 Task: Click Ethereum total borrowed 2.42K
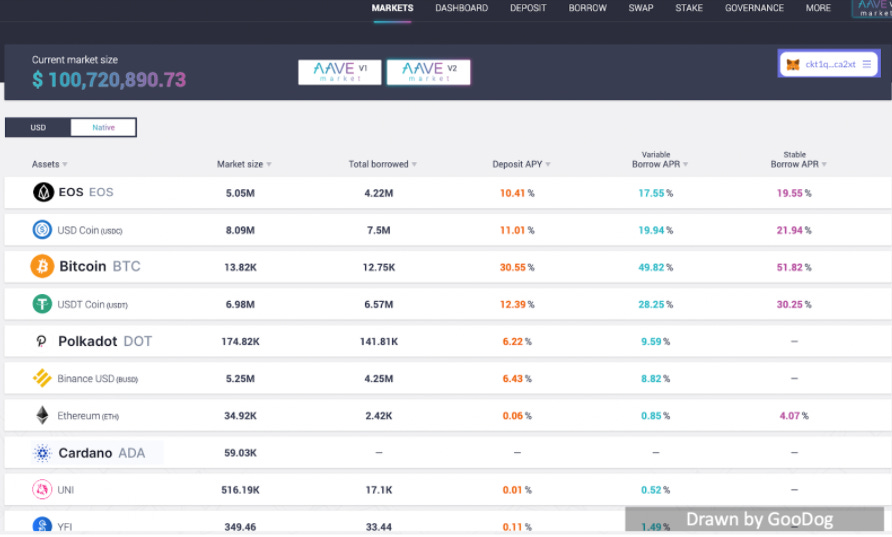(x=378, y=416)
